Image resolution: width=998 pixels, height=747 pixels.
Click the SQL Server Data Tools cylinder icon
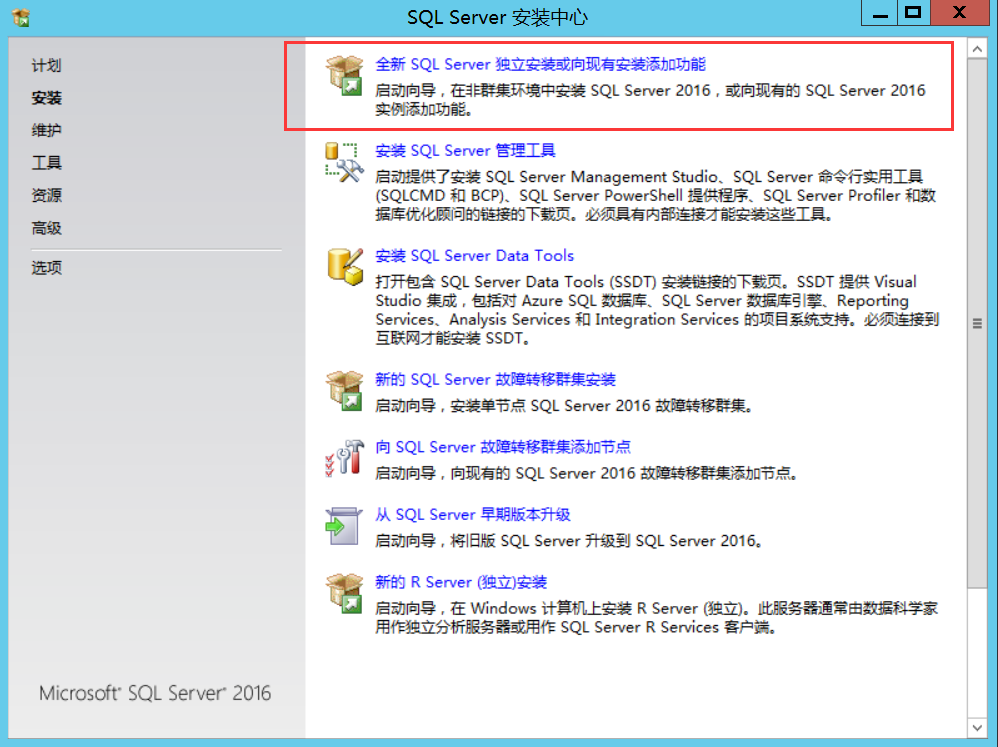click(x=345, y=267)
